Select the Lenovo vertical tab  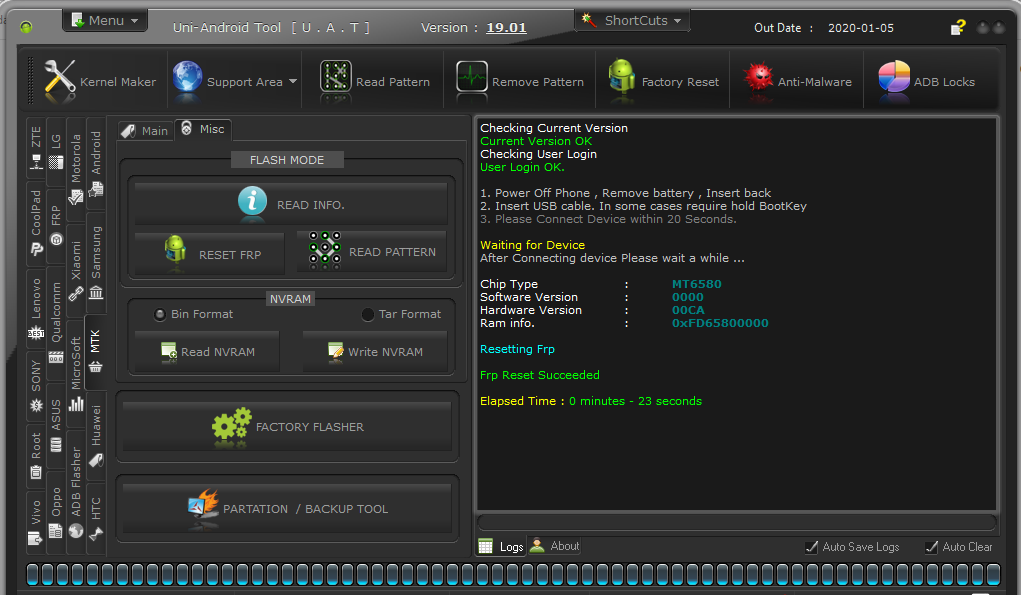click(36, 308)
